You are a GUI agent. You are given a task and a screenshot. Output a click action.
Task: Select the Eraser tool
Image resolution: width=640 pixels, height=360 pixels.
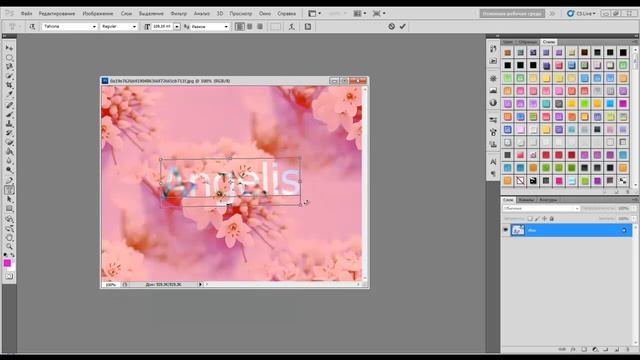coord(9,142)
